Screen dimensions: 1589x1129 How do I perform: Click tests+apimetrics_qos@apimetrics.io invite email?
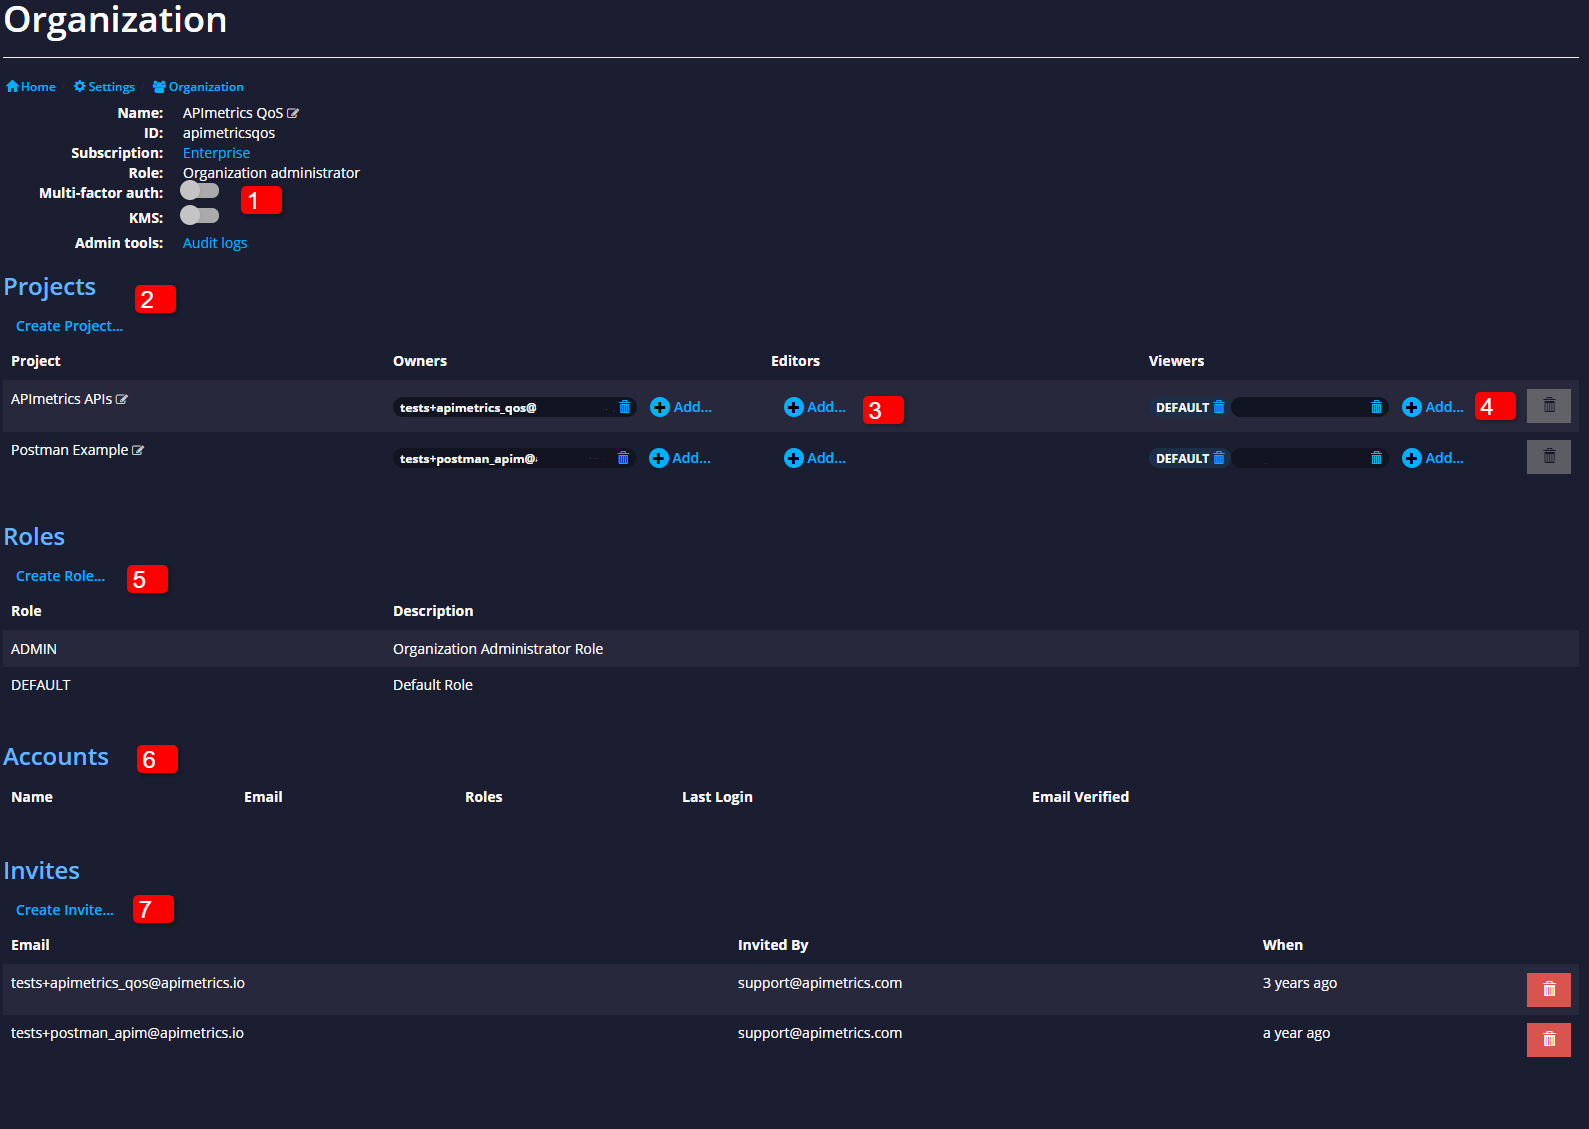(128, 983)
